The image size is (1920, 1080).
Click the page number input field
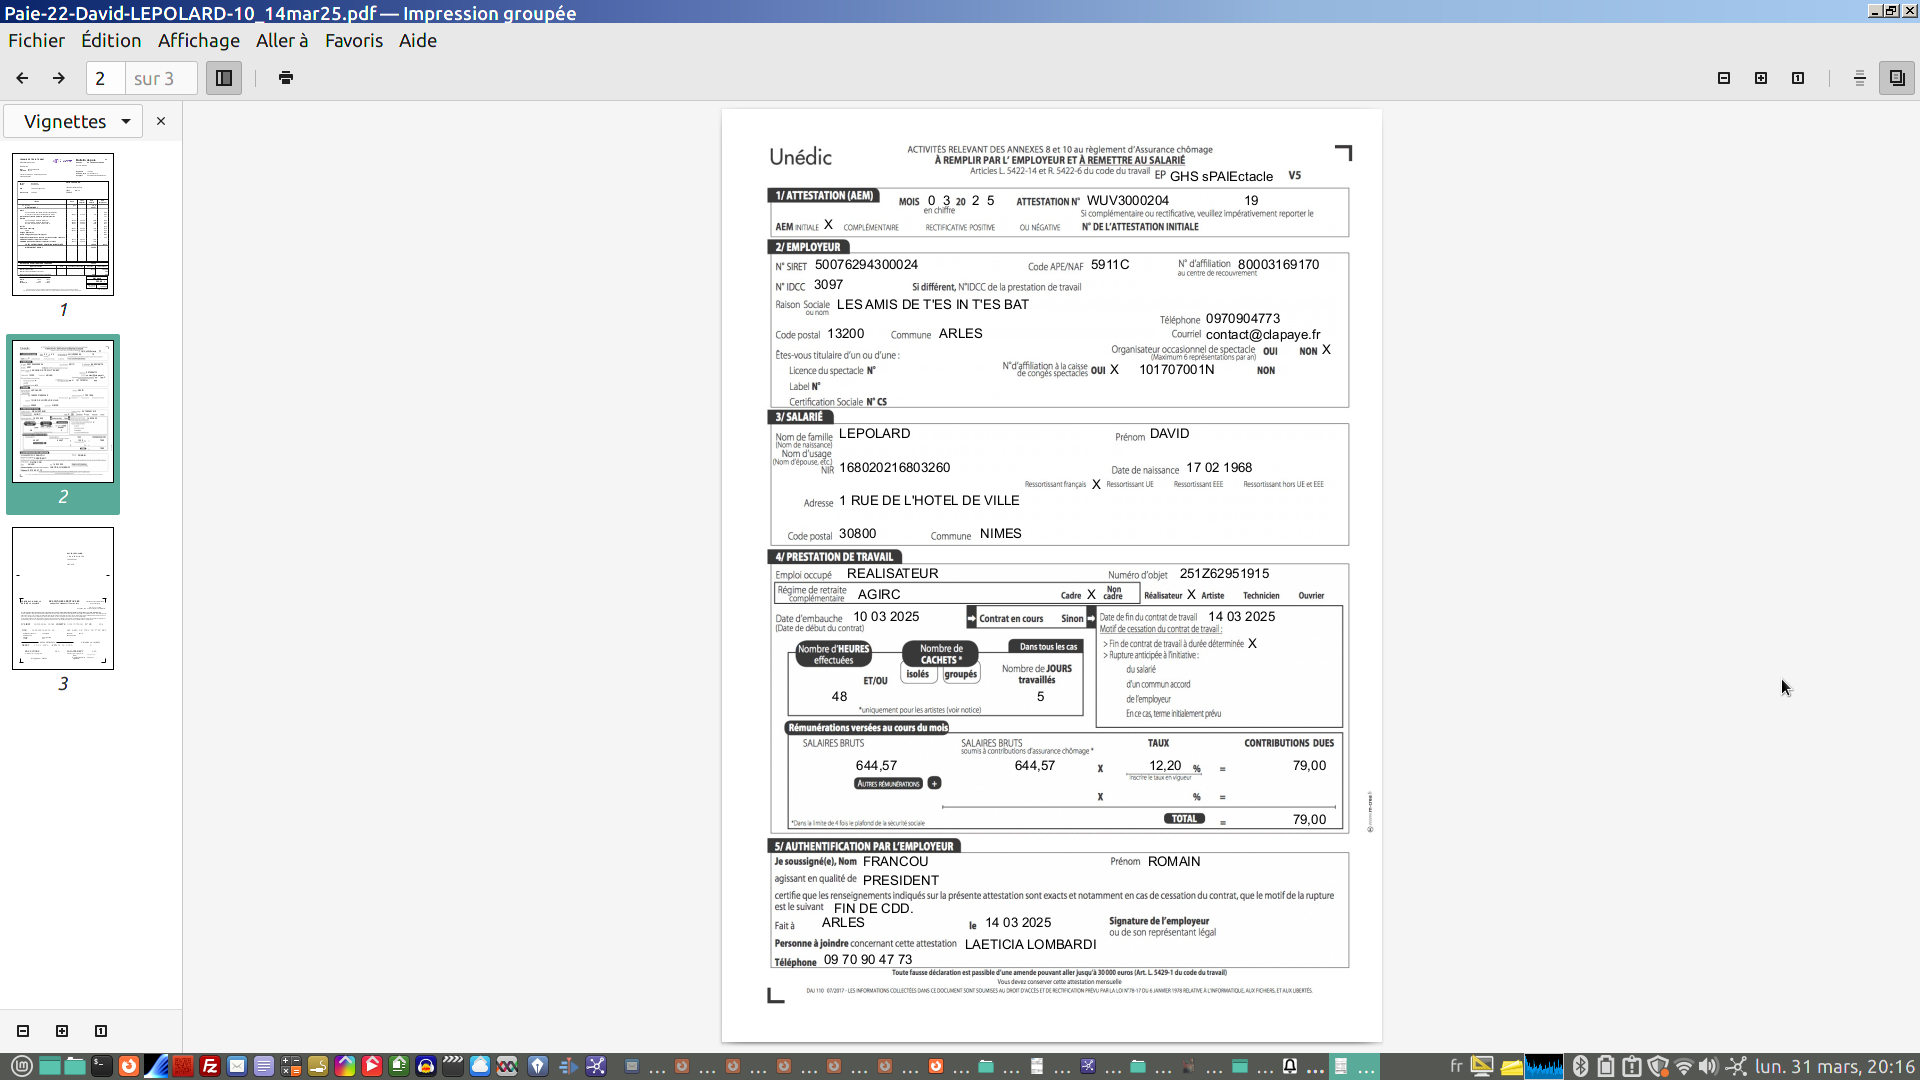click(106, 78)
